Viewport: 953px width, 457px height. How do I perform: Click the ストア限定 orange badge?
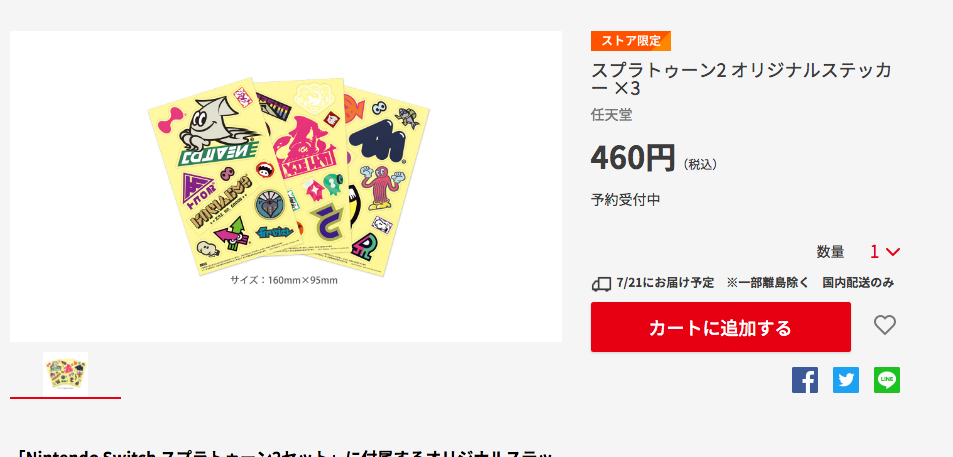(x=631, y=41)
